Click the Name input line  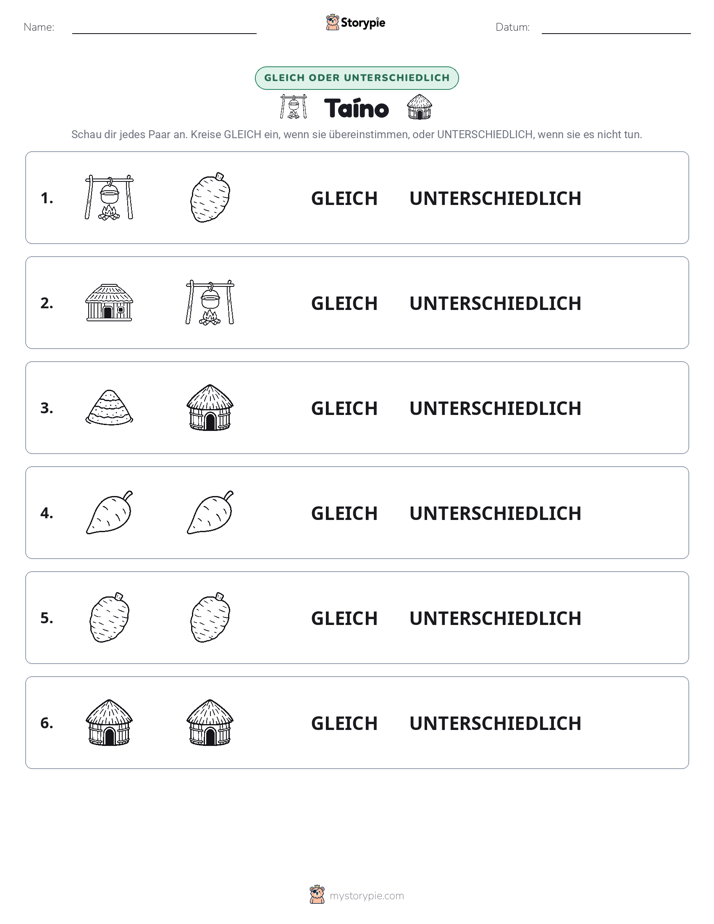[x=164, y=28]
